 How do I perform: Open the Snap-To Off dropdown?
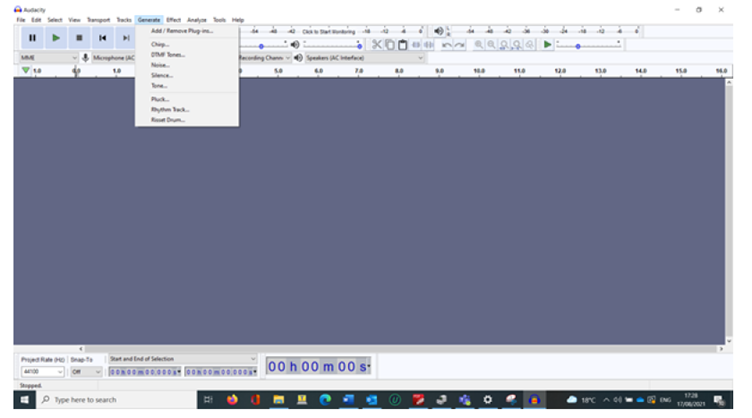pyautogui.click(x=86, y=372)
